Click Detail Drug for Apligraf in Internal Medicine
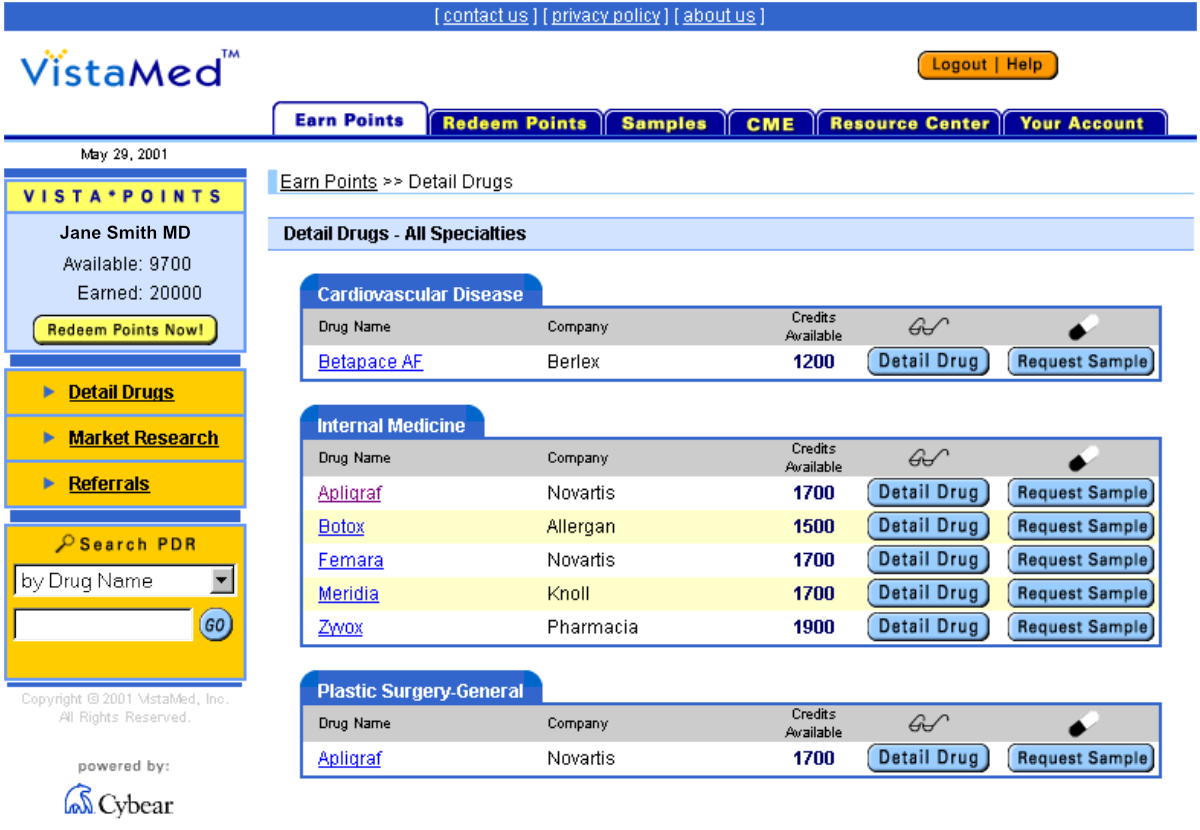This screenshot has width=1200, height=830. point(928,492)
